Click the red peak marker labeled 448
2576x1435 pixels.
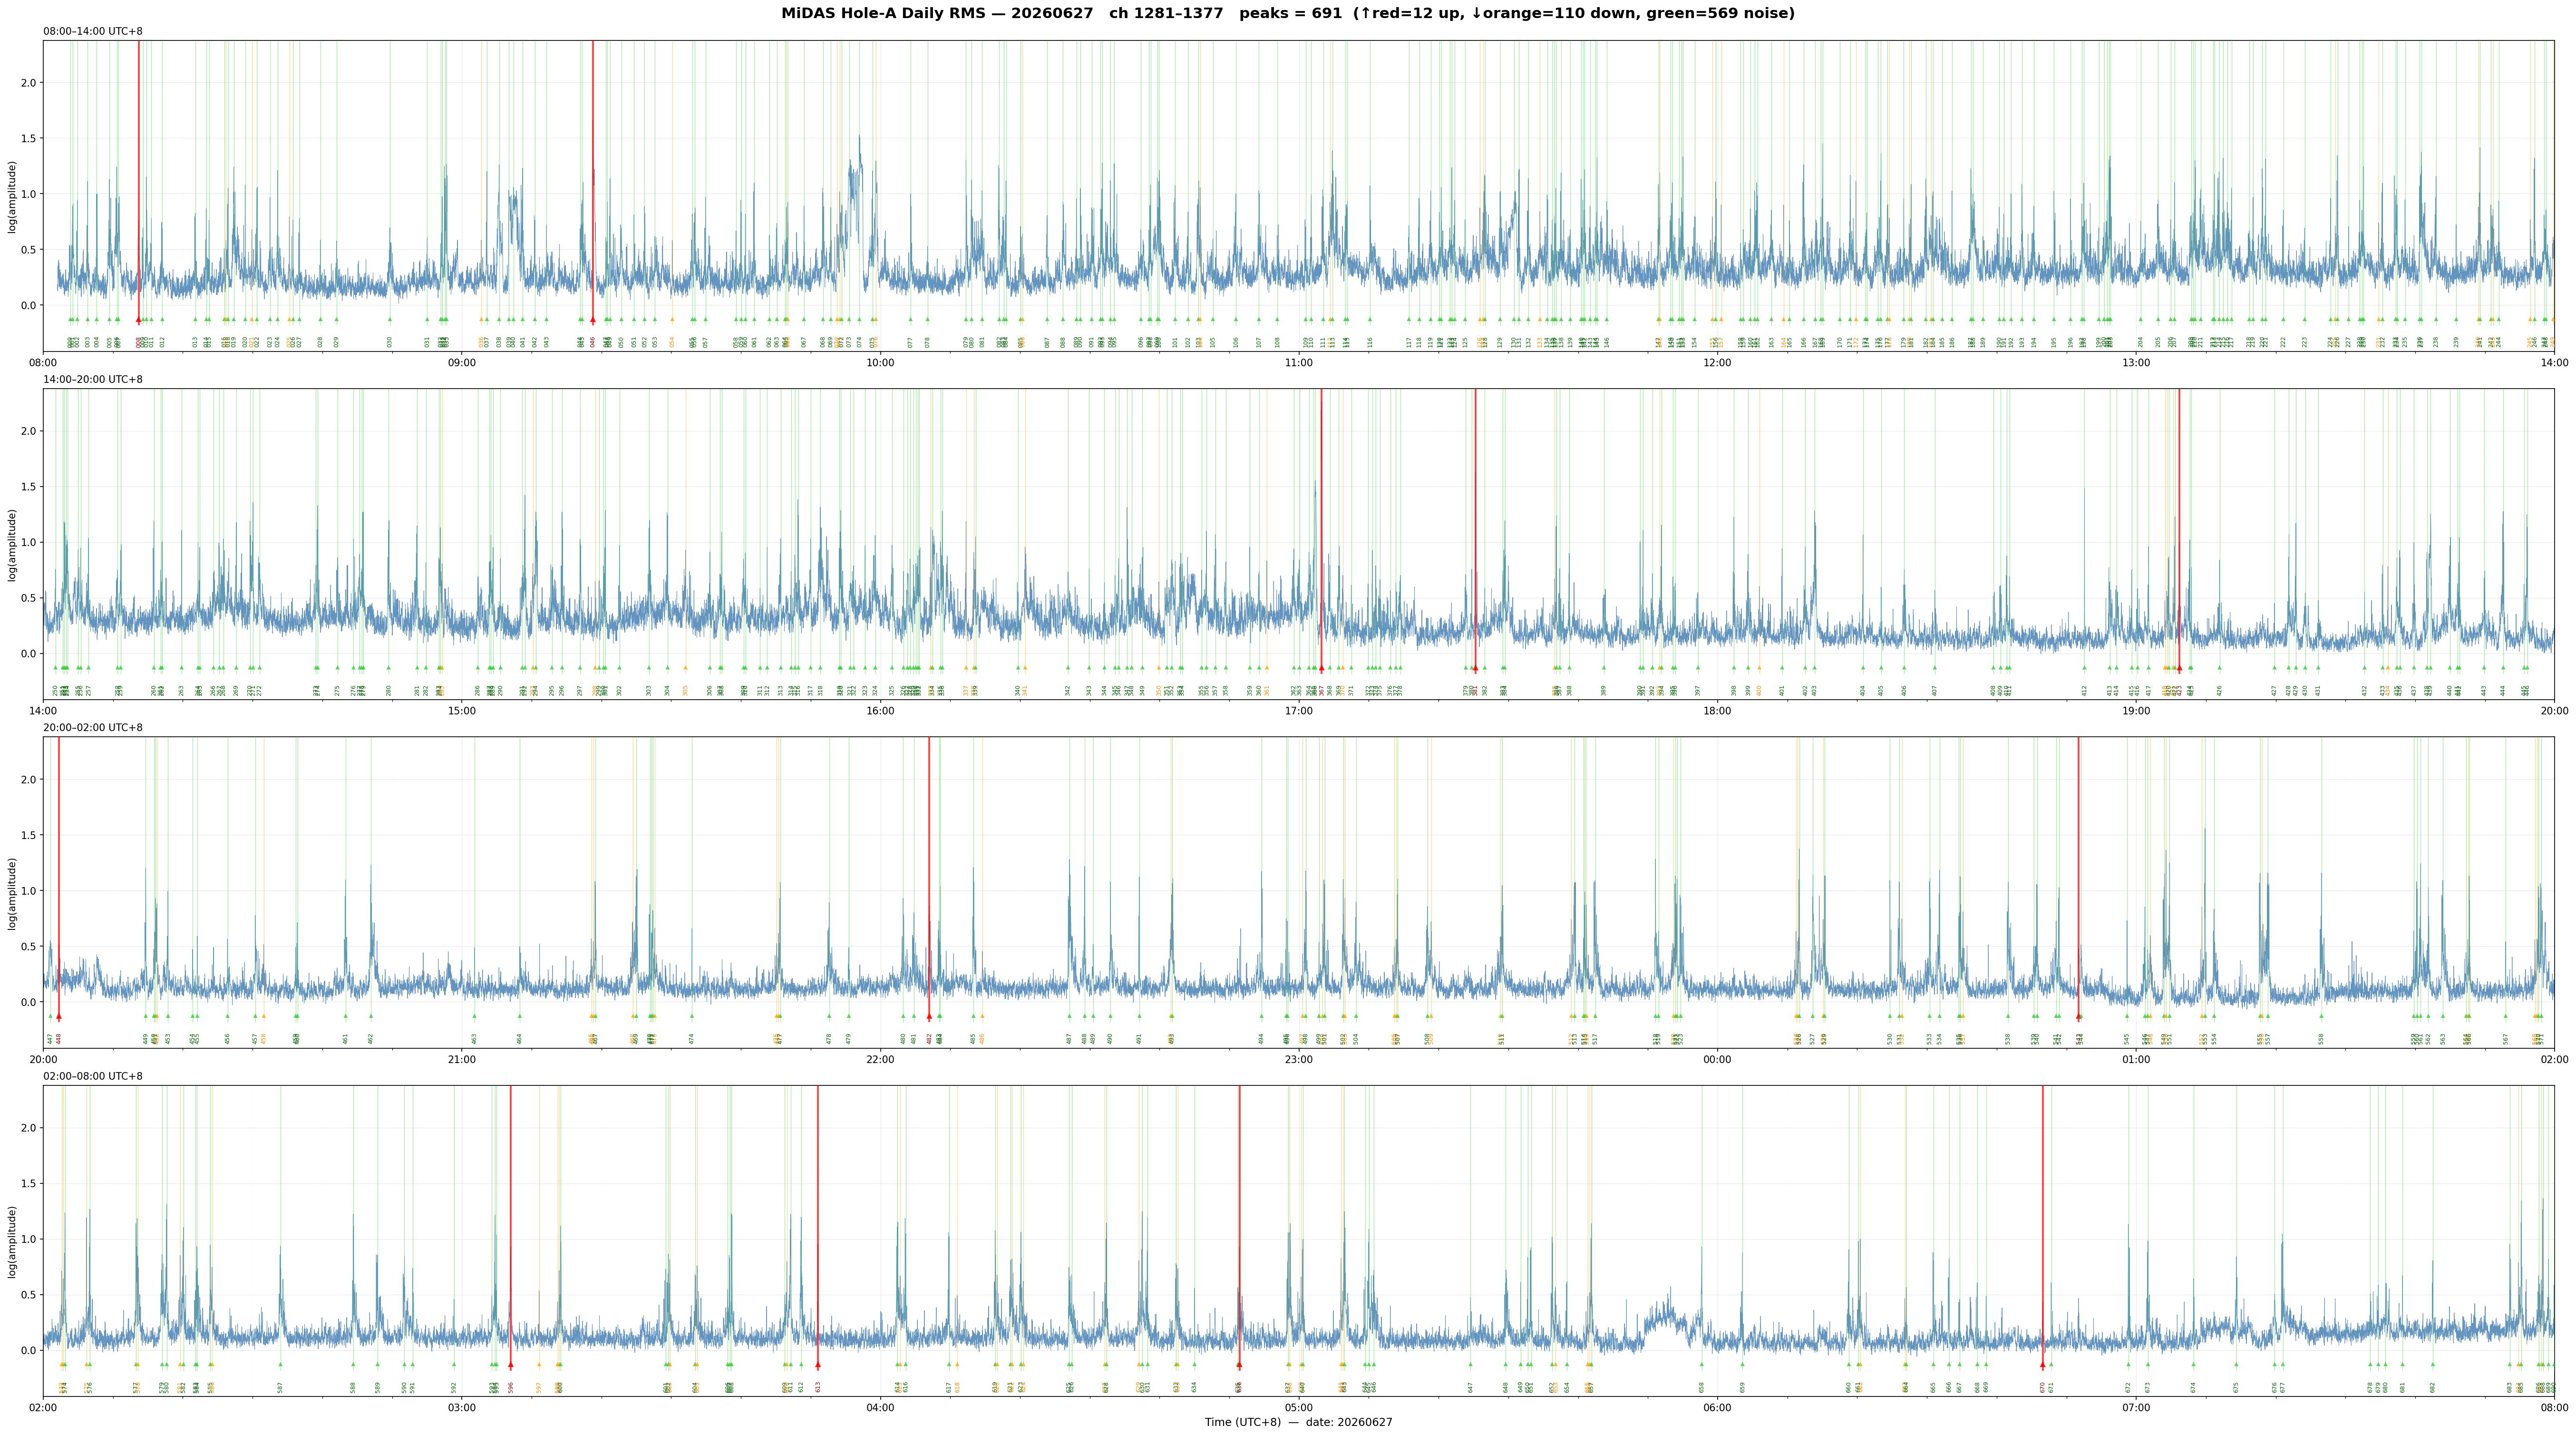(x=59, y=1017)
